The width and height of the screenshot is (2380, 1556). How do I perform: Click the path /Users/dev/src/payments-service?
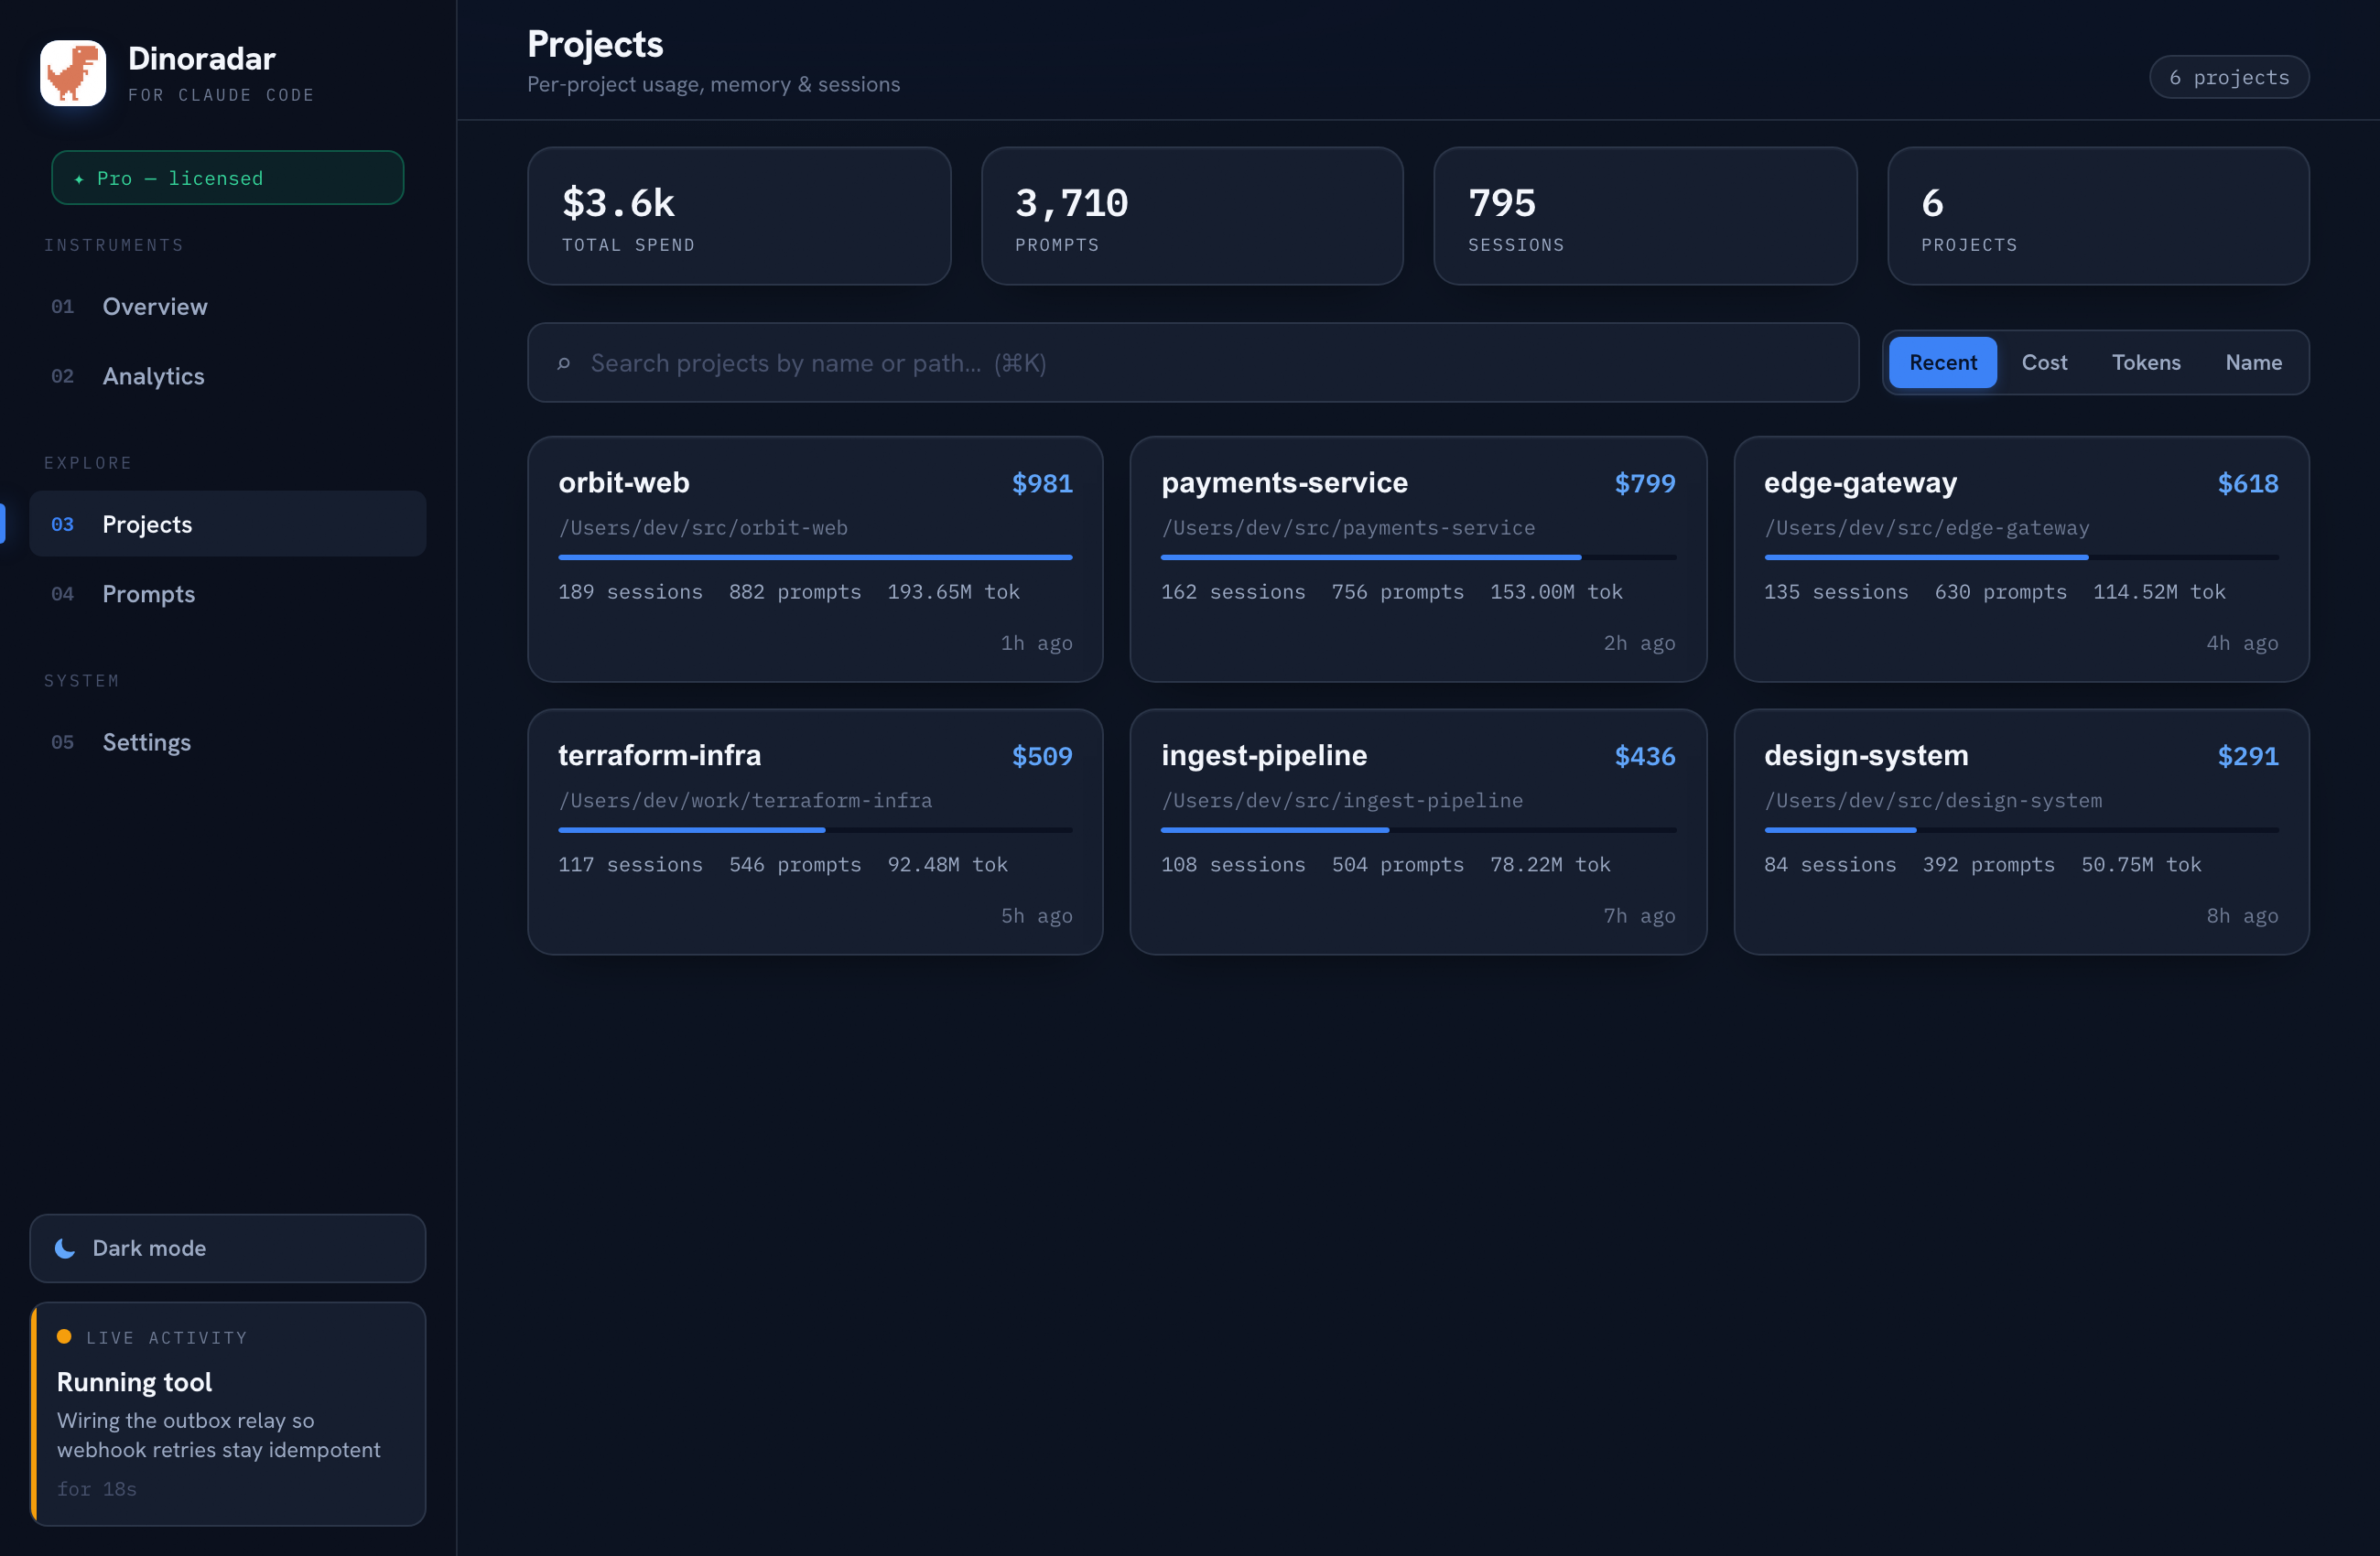[1348, 528]
